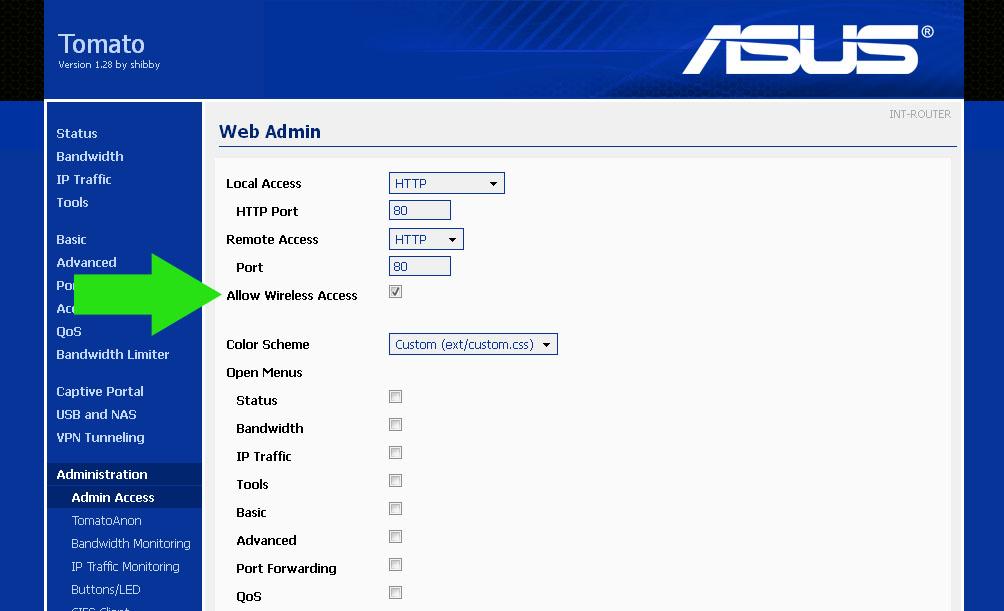Open USB and NAS menu

pyautogui.click(x=96, y=414)
